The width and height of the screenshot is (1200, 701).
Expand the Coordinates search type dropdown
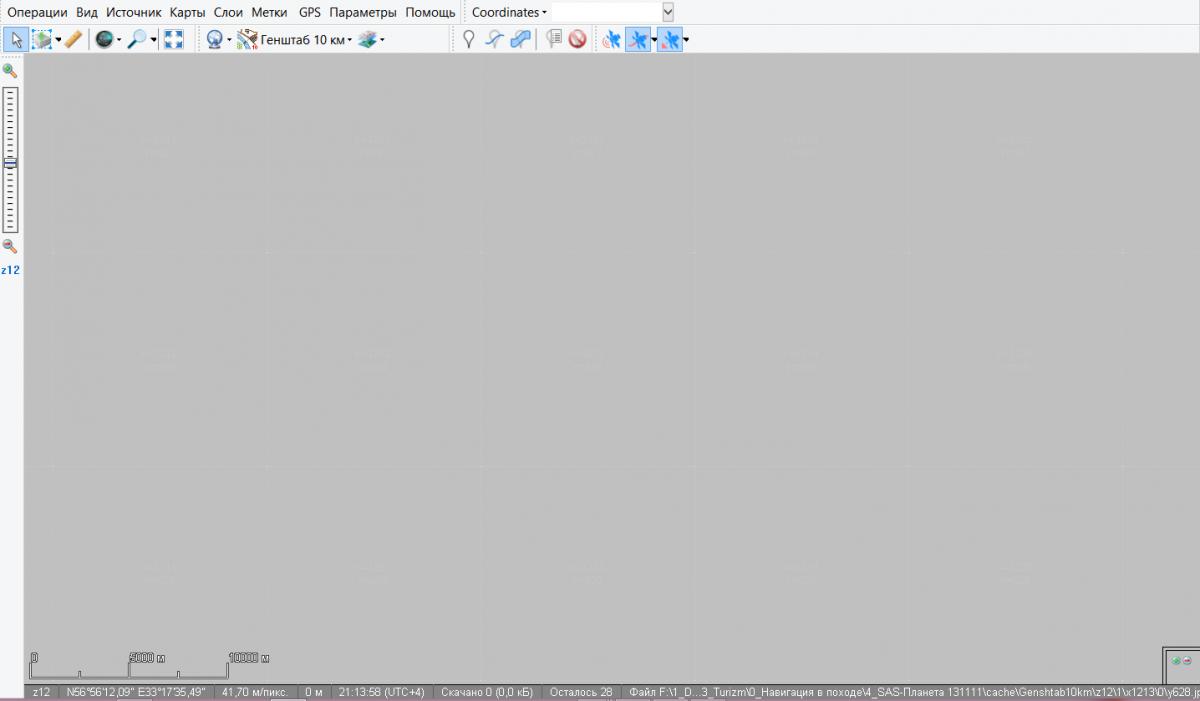[509, 13]
